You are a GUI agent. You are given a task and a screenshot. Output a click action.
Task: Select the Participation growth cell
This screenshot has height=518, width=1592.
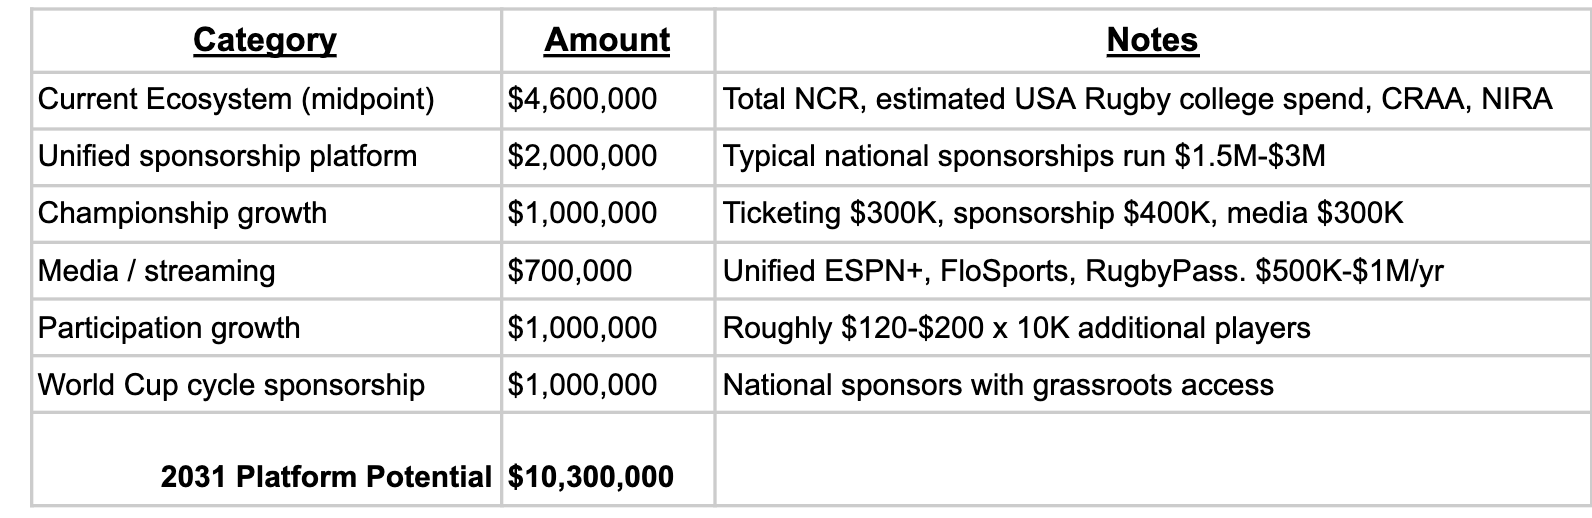169,328
